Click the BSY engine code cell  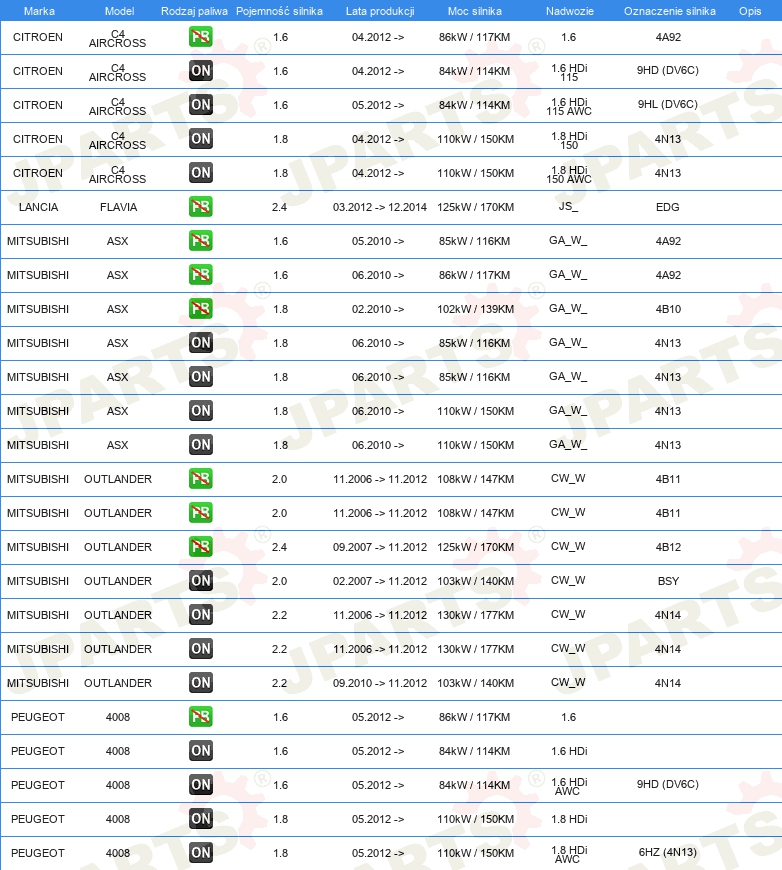tap(668, 581)
